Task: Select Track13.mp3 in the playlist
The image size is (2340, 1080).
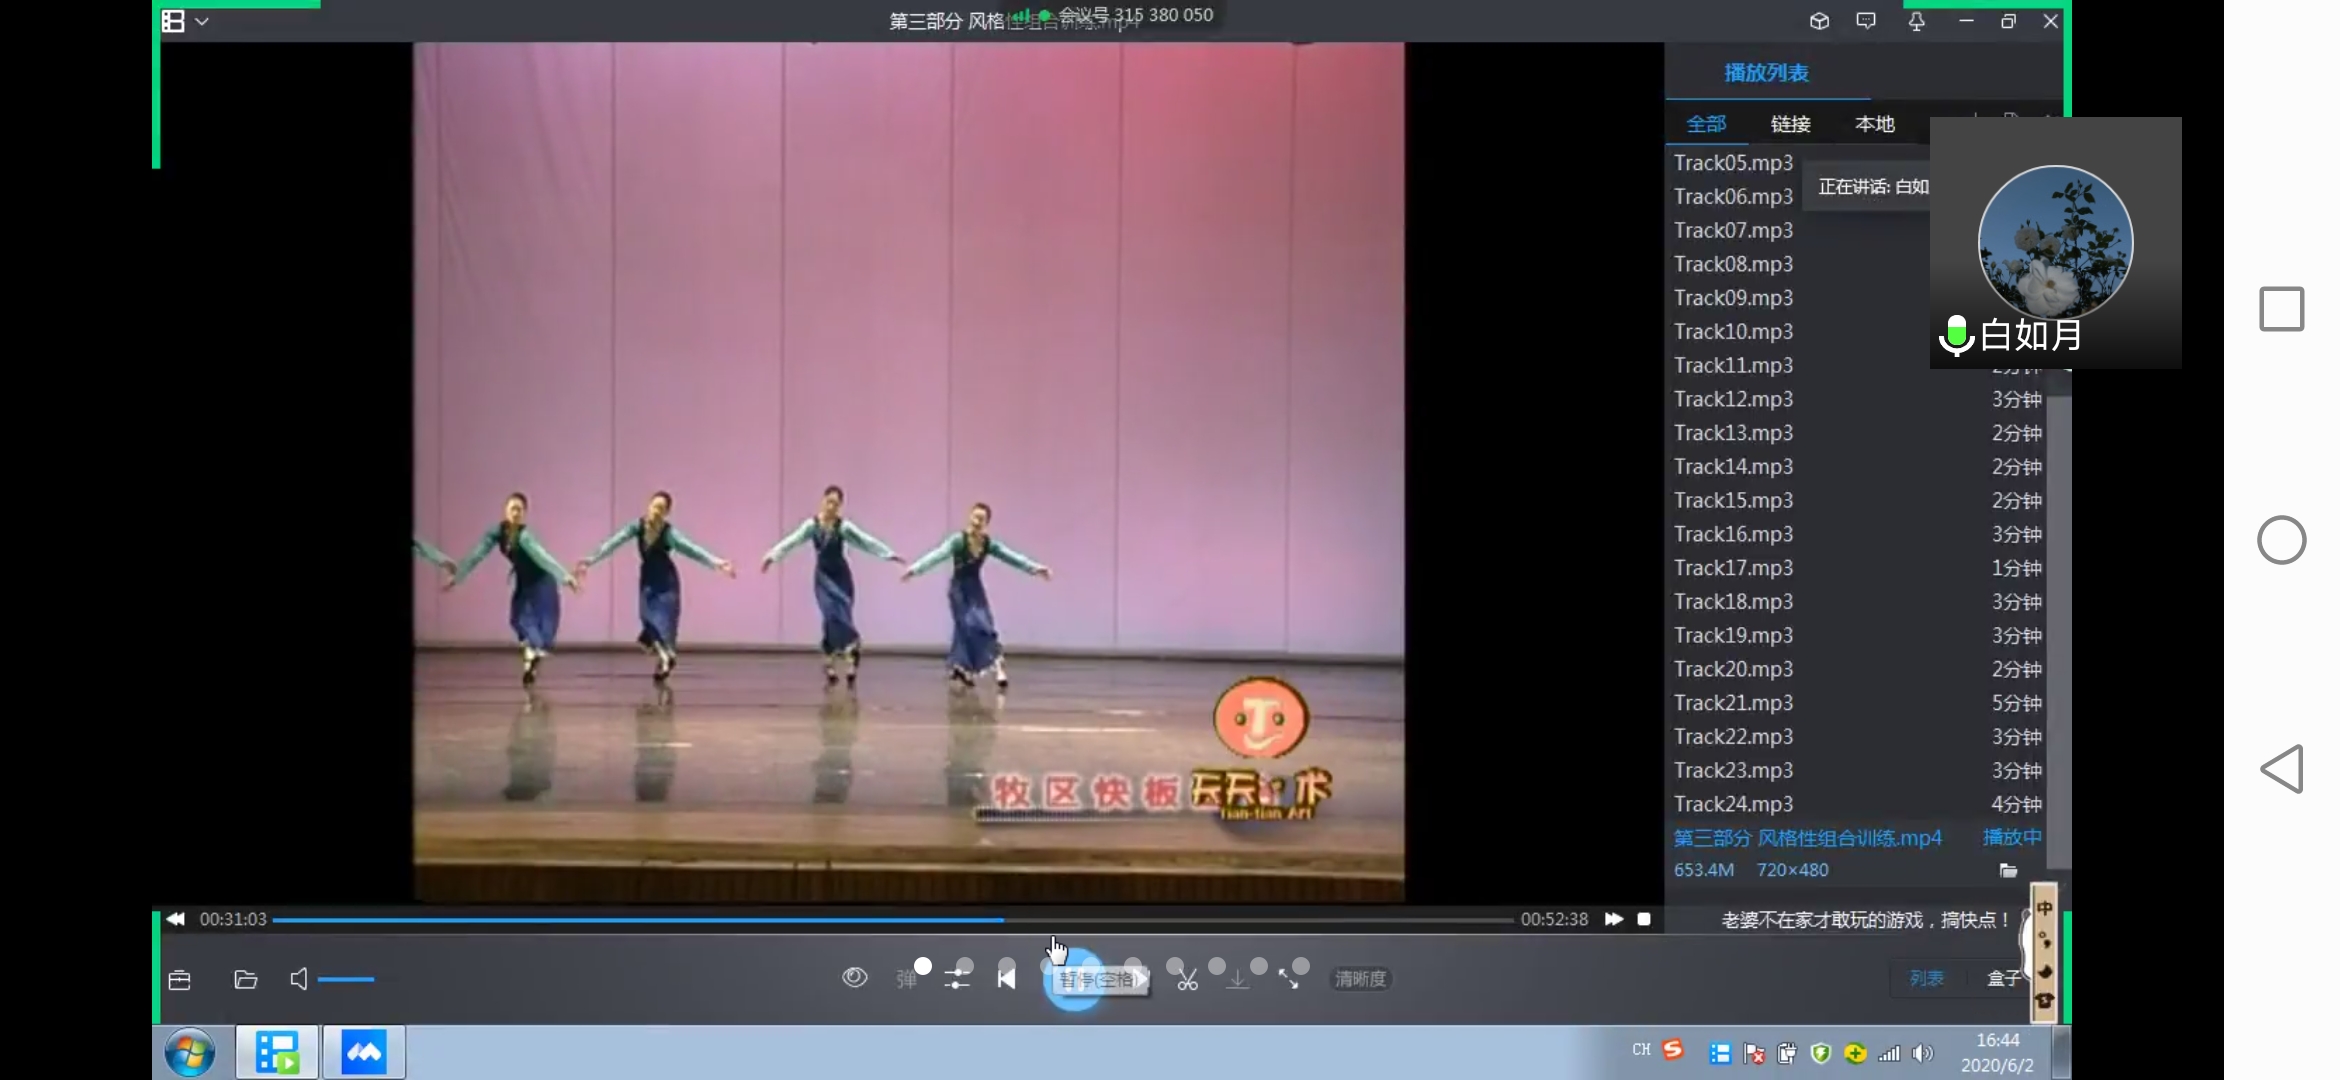Action: pyautogui.click(x=1858, y=433)
